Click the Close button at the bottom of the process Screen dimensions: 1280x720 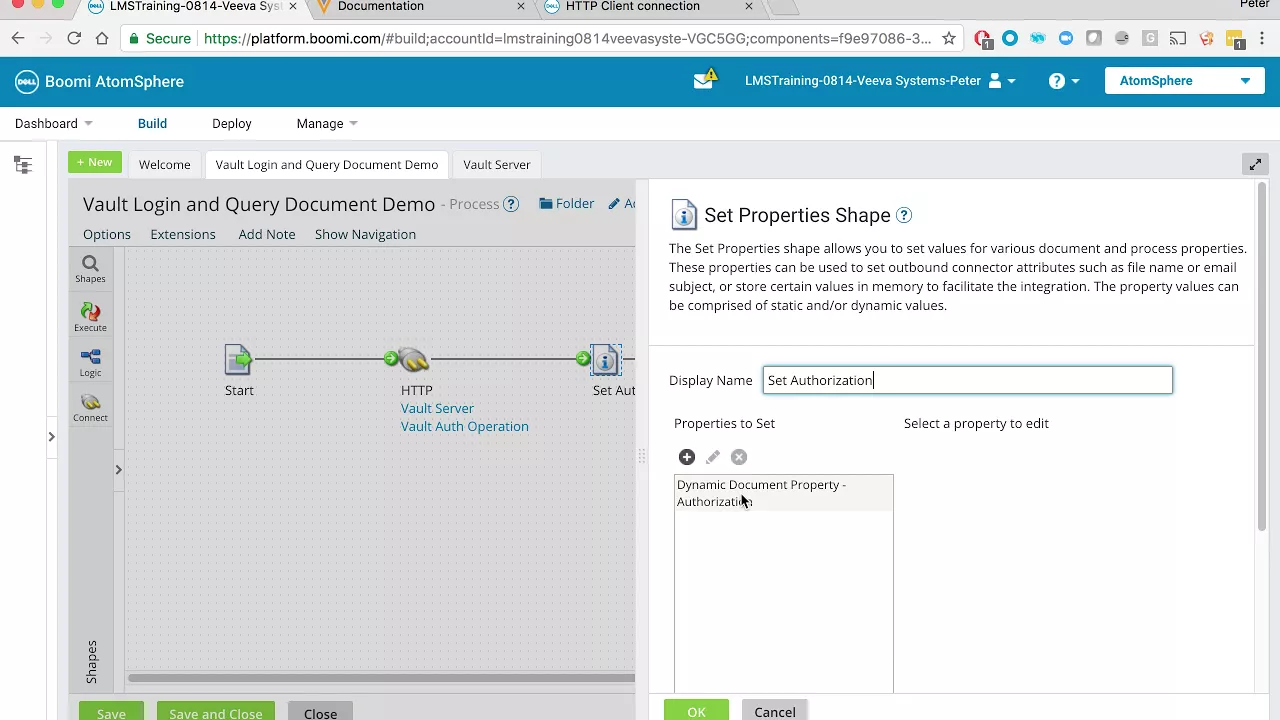tap(320, 712)
